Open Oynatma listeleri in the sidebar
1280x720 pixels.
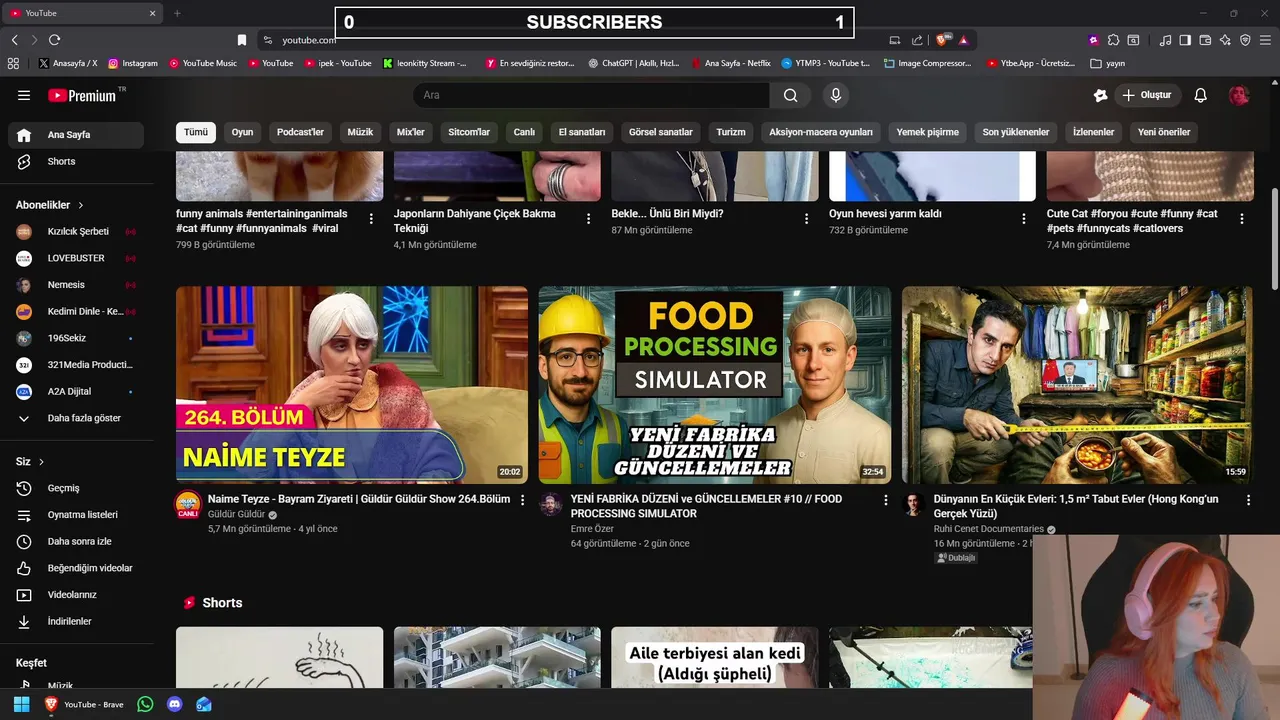pos(76,515)
